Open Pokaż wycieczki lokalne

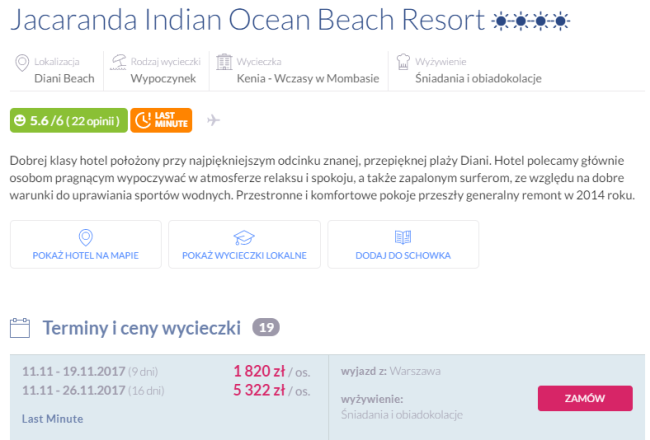[244, 245]
